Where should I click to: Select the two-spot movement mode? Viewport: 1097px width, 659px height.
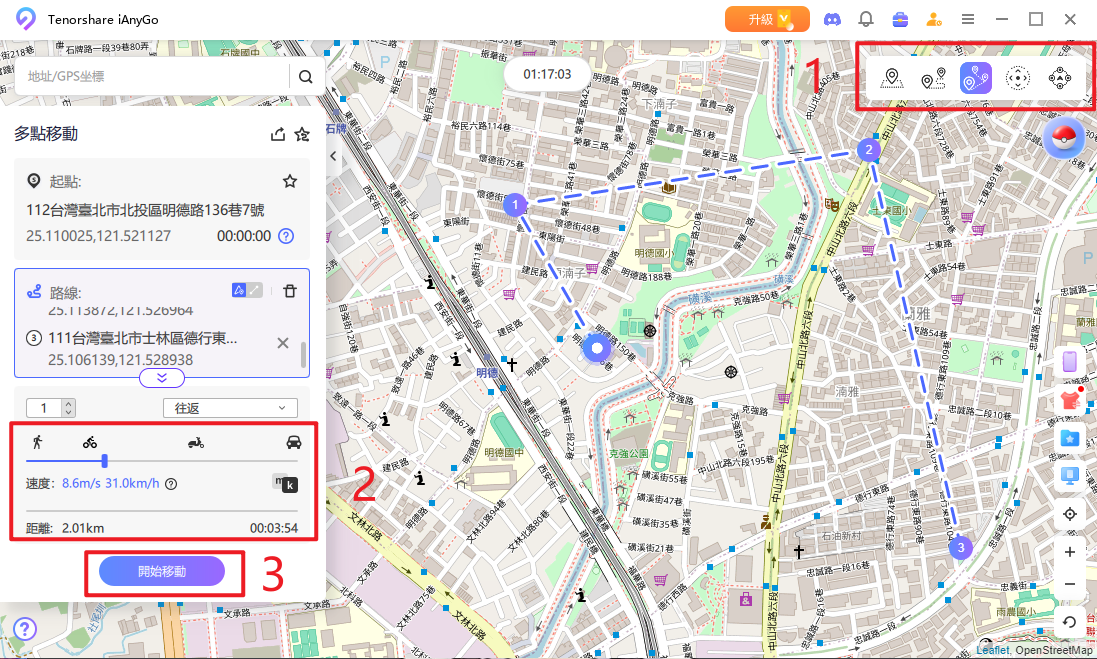(x=933, y=78)
